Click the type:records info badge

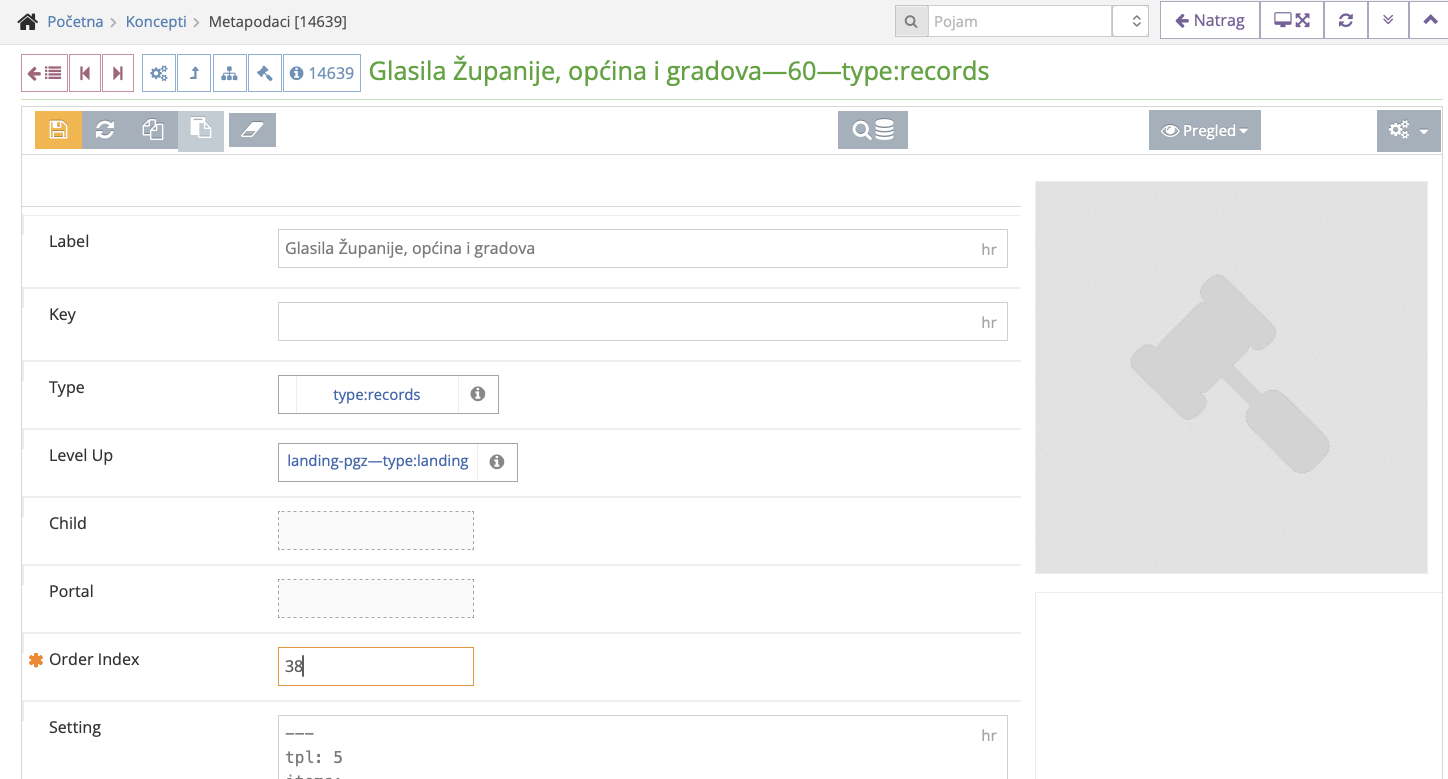[x=477, y=394]
